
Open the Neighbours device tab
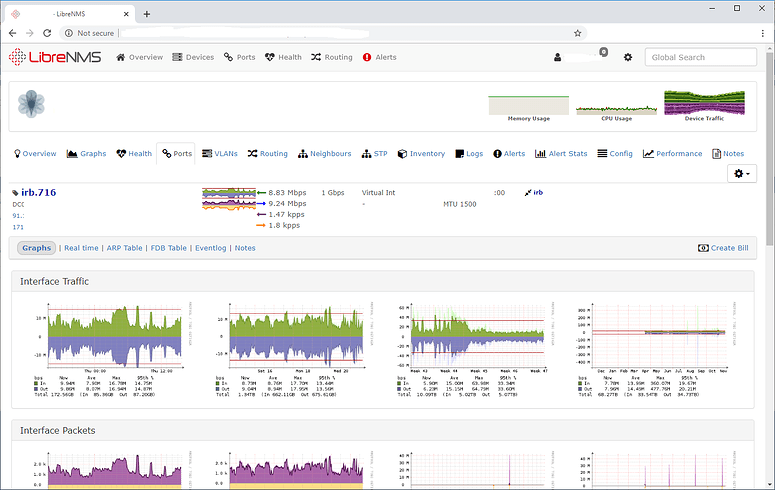324,154
